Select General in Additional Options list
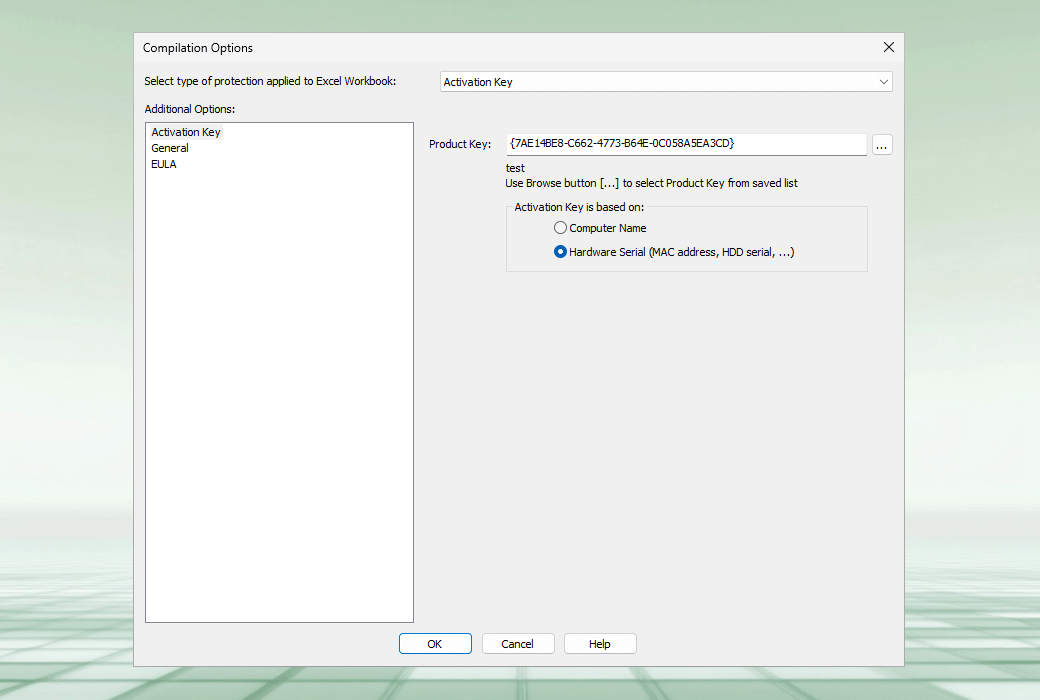The width and height of the screenshot is (1040, 700). pyautogui.click(x=170, y=148)
